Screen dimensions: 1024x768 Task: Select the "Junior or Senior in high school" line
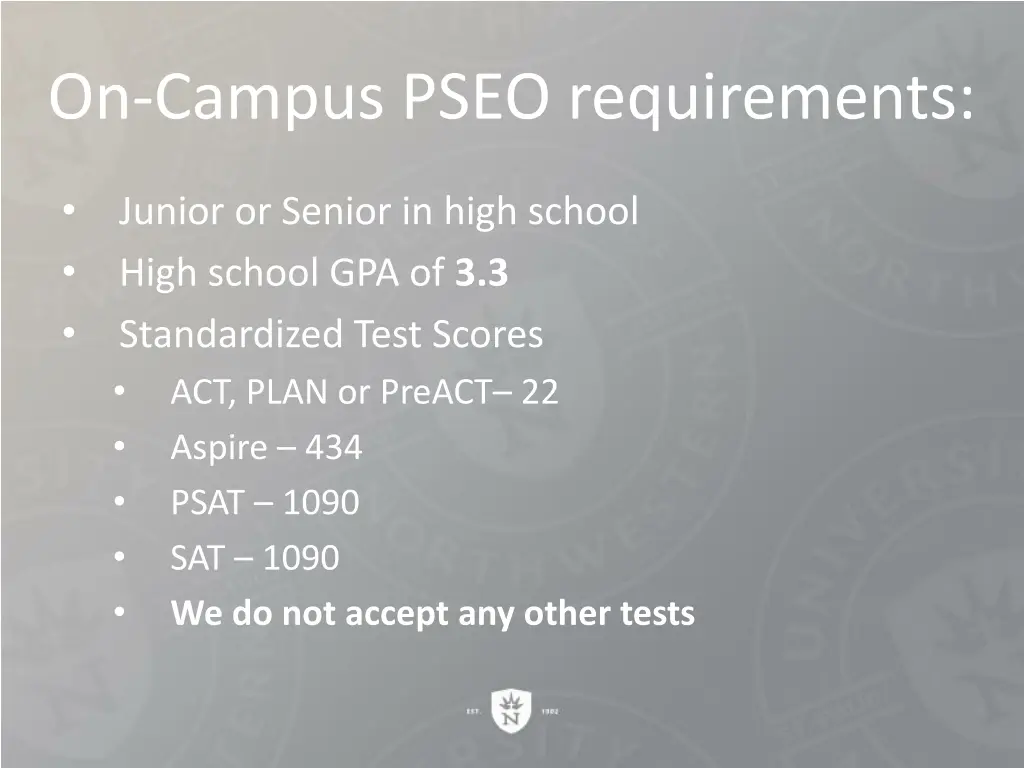pos(378,212)
